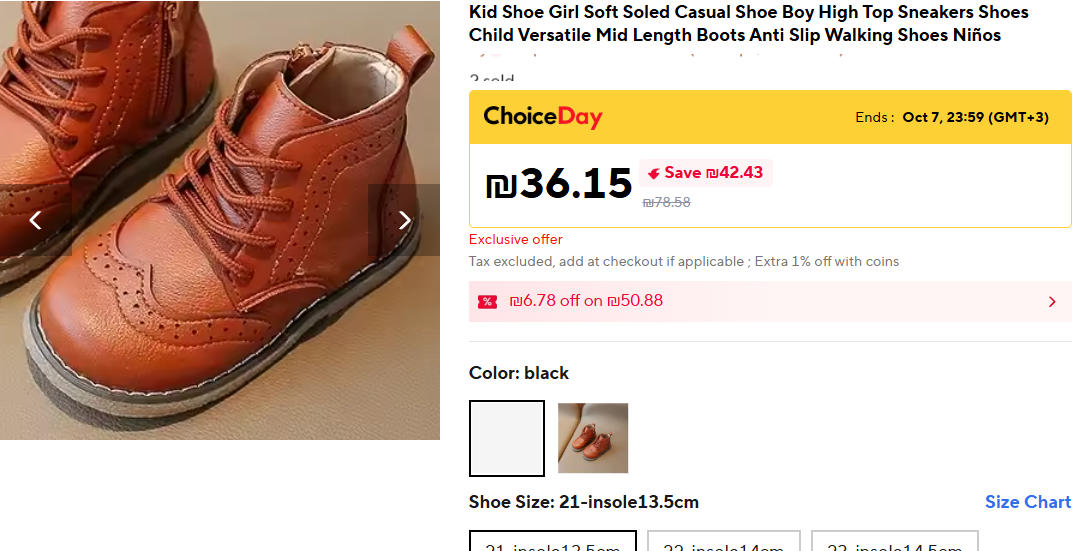Advance to the next product image
Viewport: 1087px width, 551px height.
pos(404,220)
